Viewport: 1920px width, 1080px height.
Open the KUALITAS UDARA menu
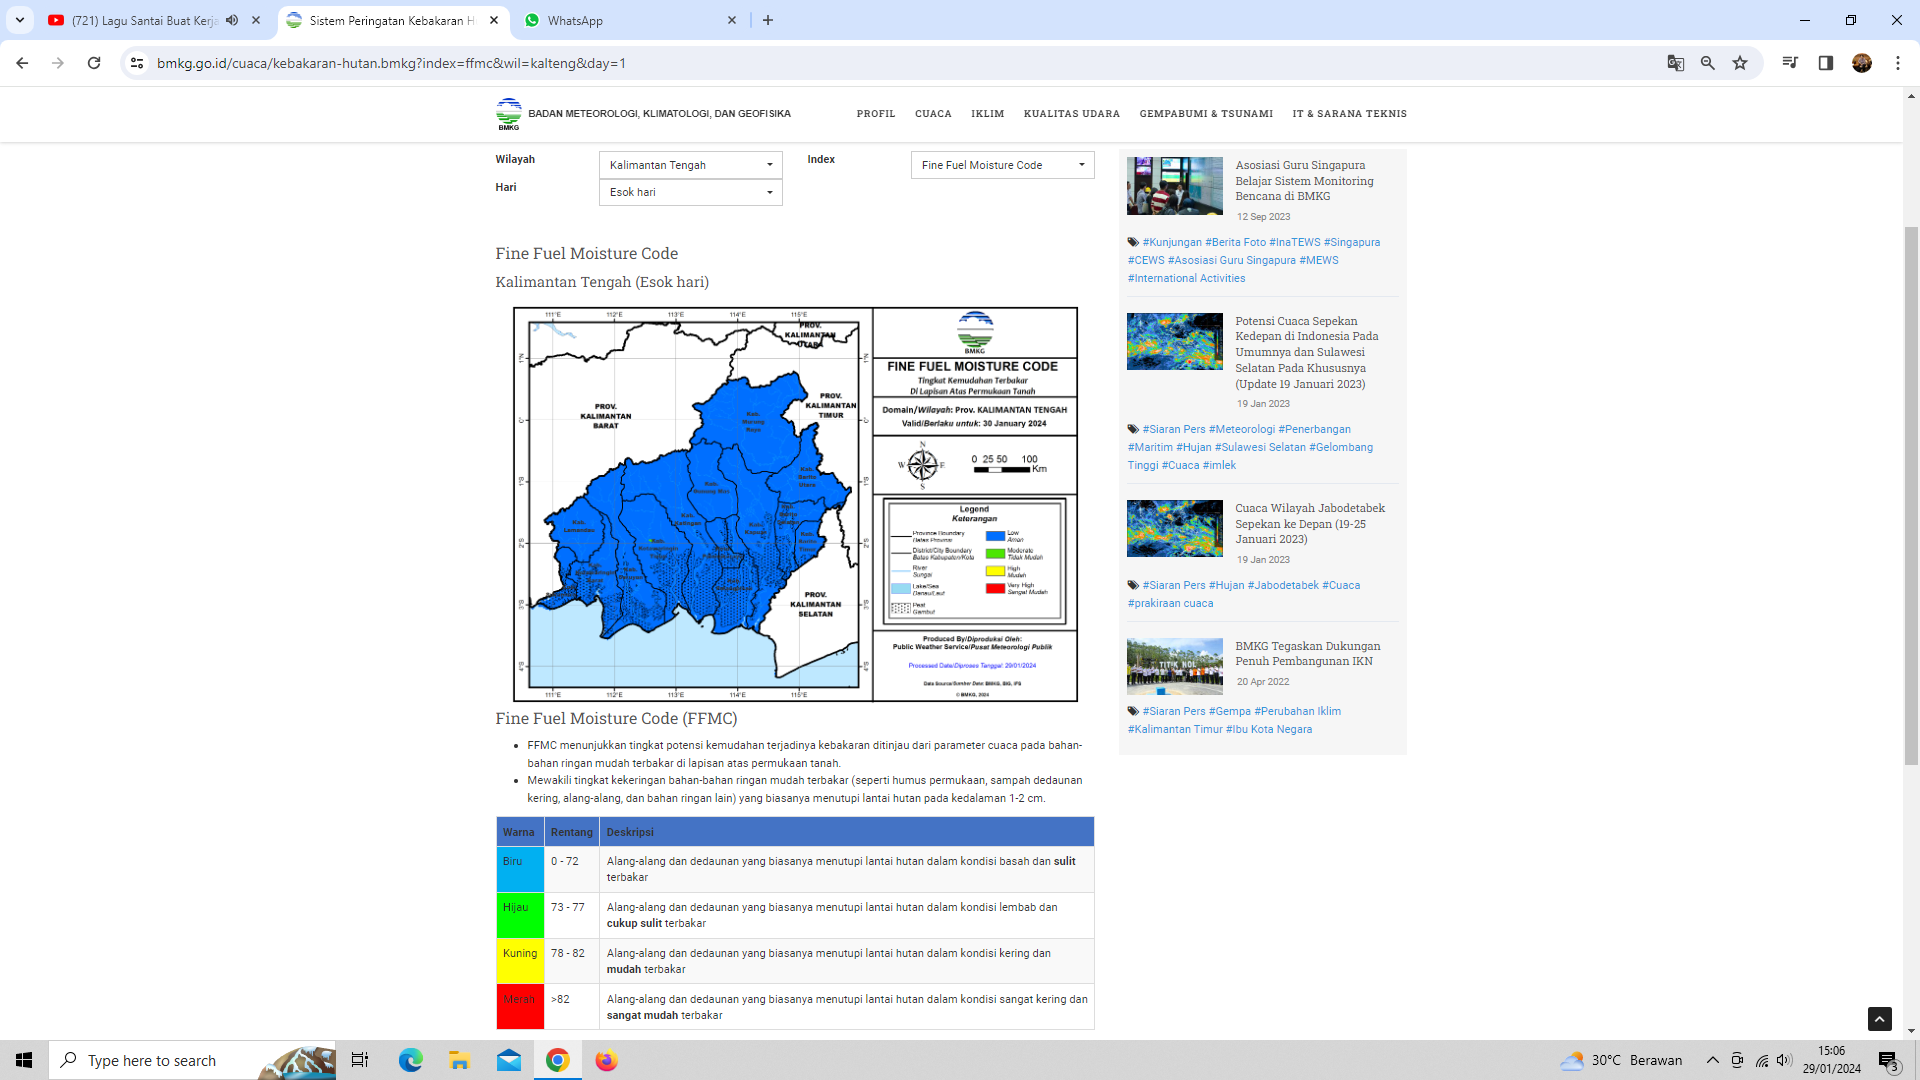(1072, 114)
